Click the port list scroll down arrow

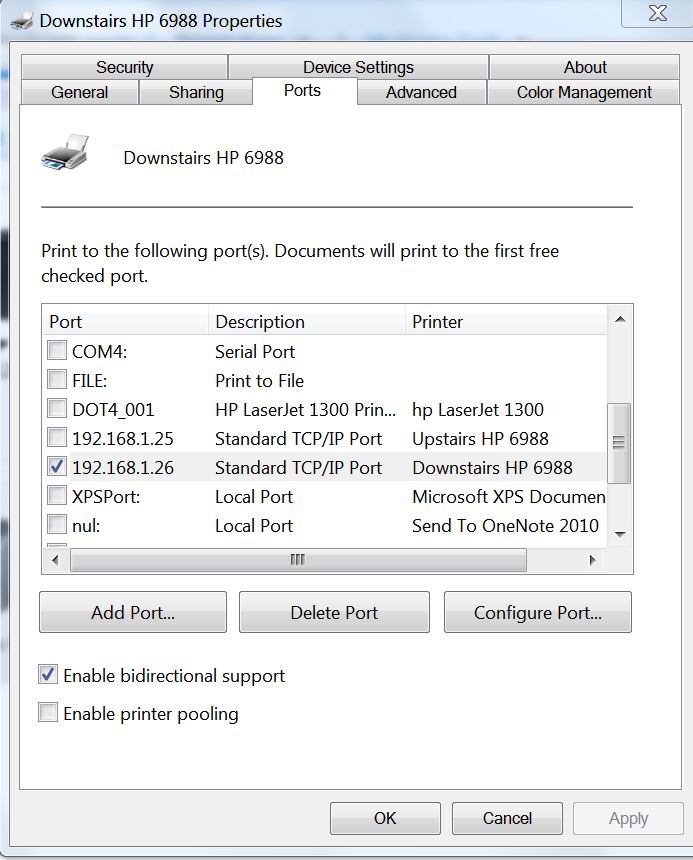[620, 534]
